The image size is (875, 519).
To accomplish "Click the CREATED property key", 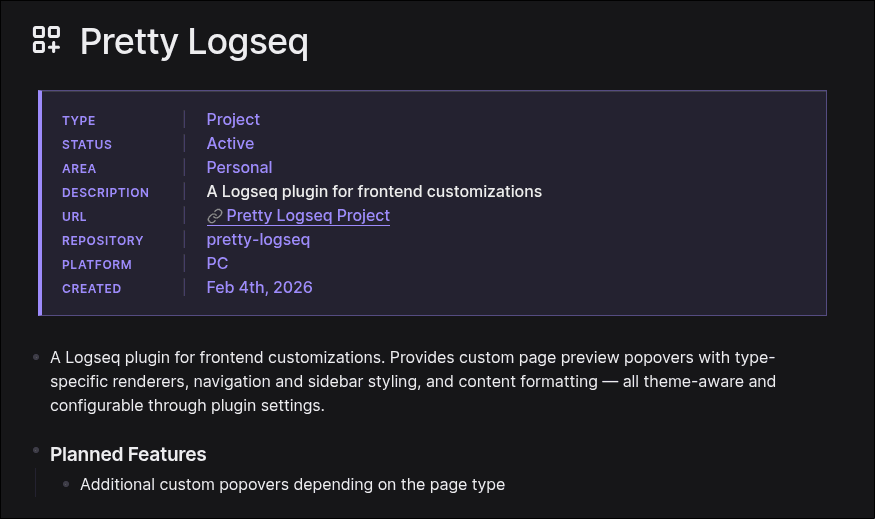I will tap(91, 289).
